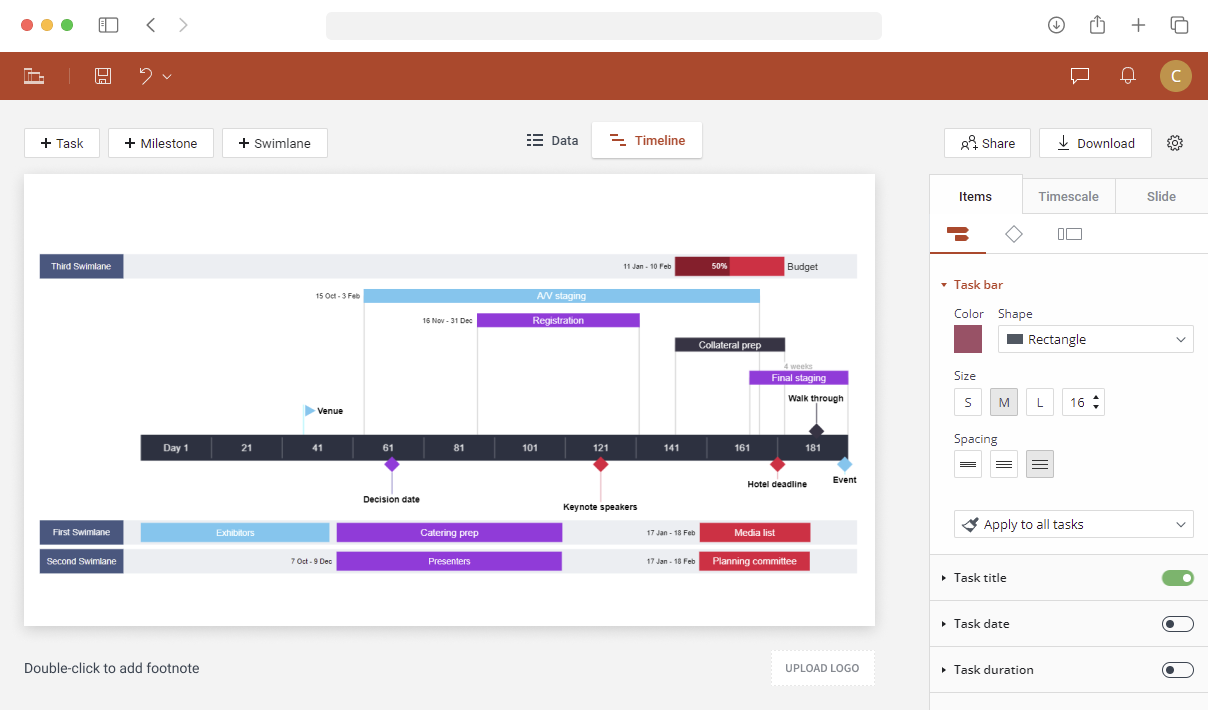
Task: Select the swimlane styling icon
Action: point(1070,234)
